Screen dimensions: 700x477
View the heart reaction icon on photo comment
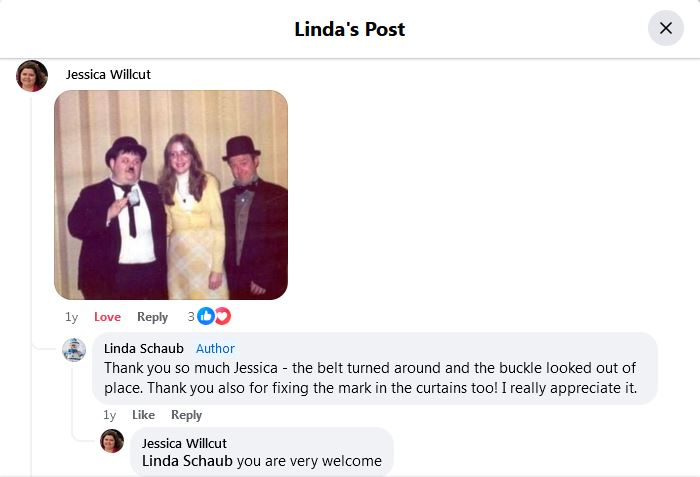pos(221,316)
